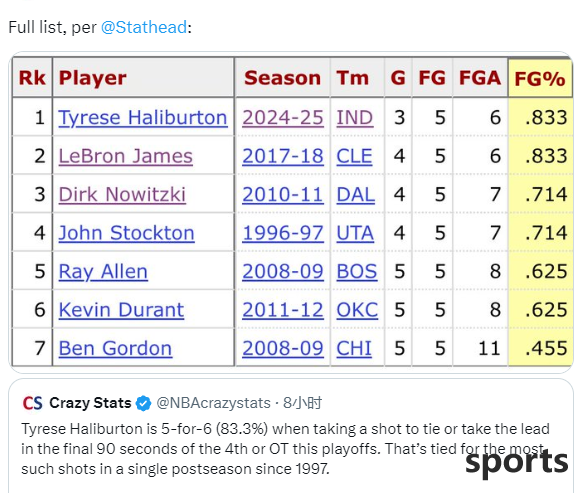This screenshot has height=493, width=583.
Task: Open the OKC team link
Action: coord(357,310)
